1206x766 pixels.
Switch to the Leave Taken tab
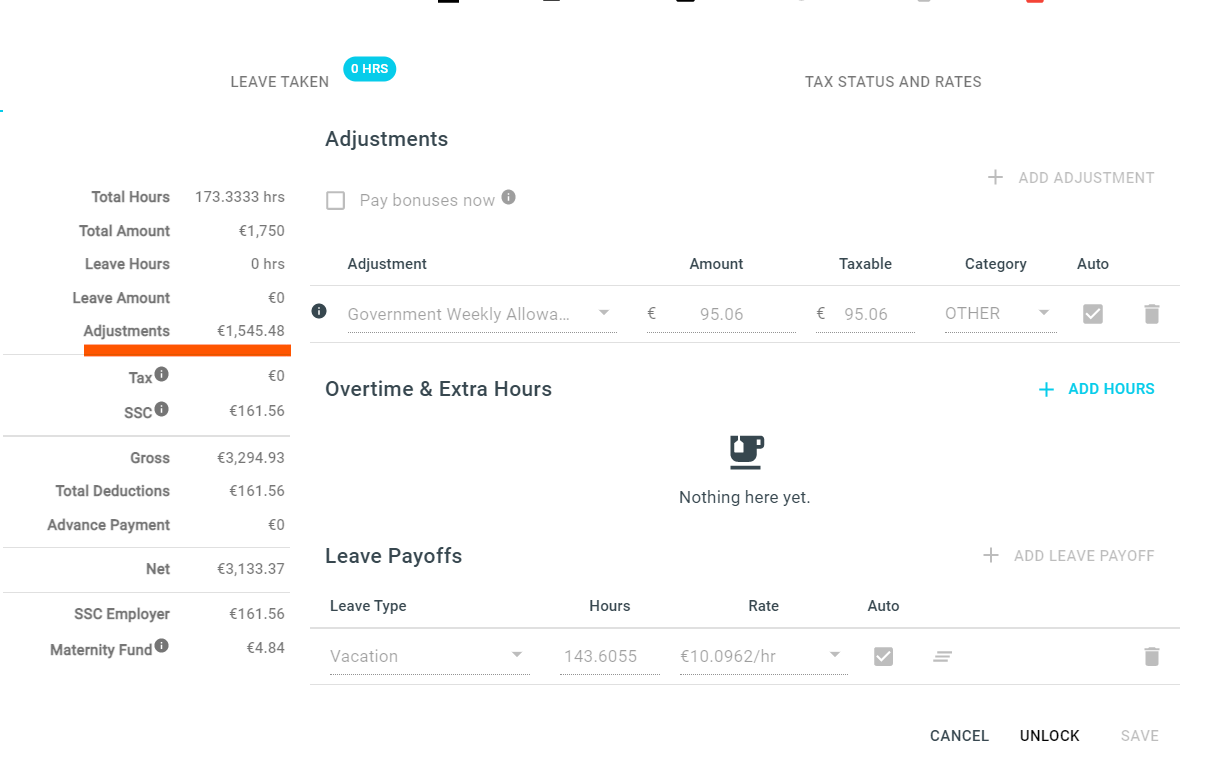(280, 82)
